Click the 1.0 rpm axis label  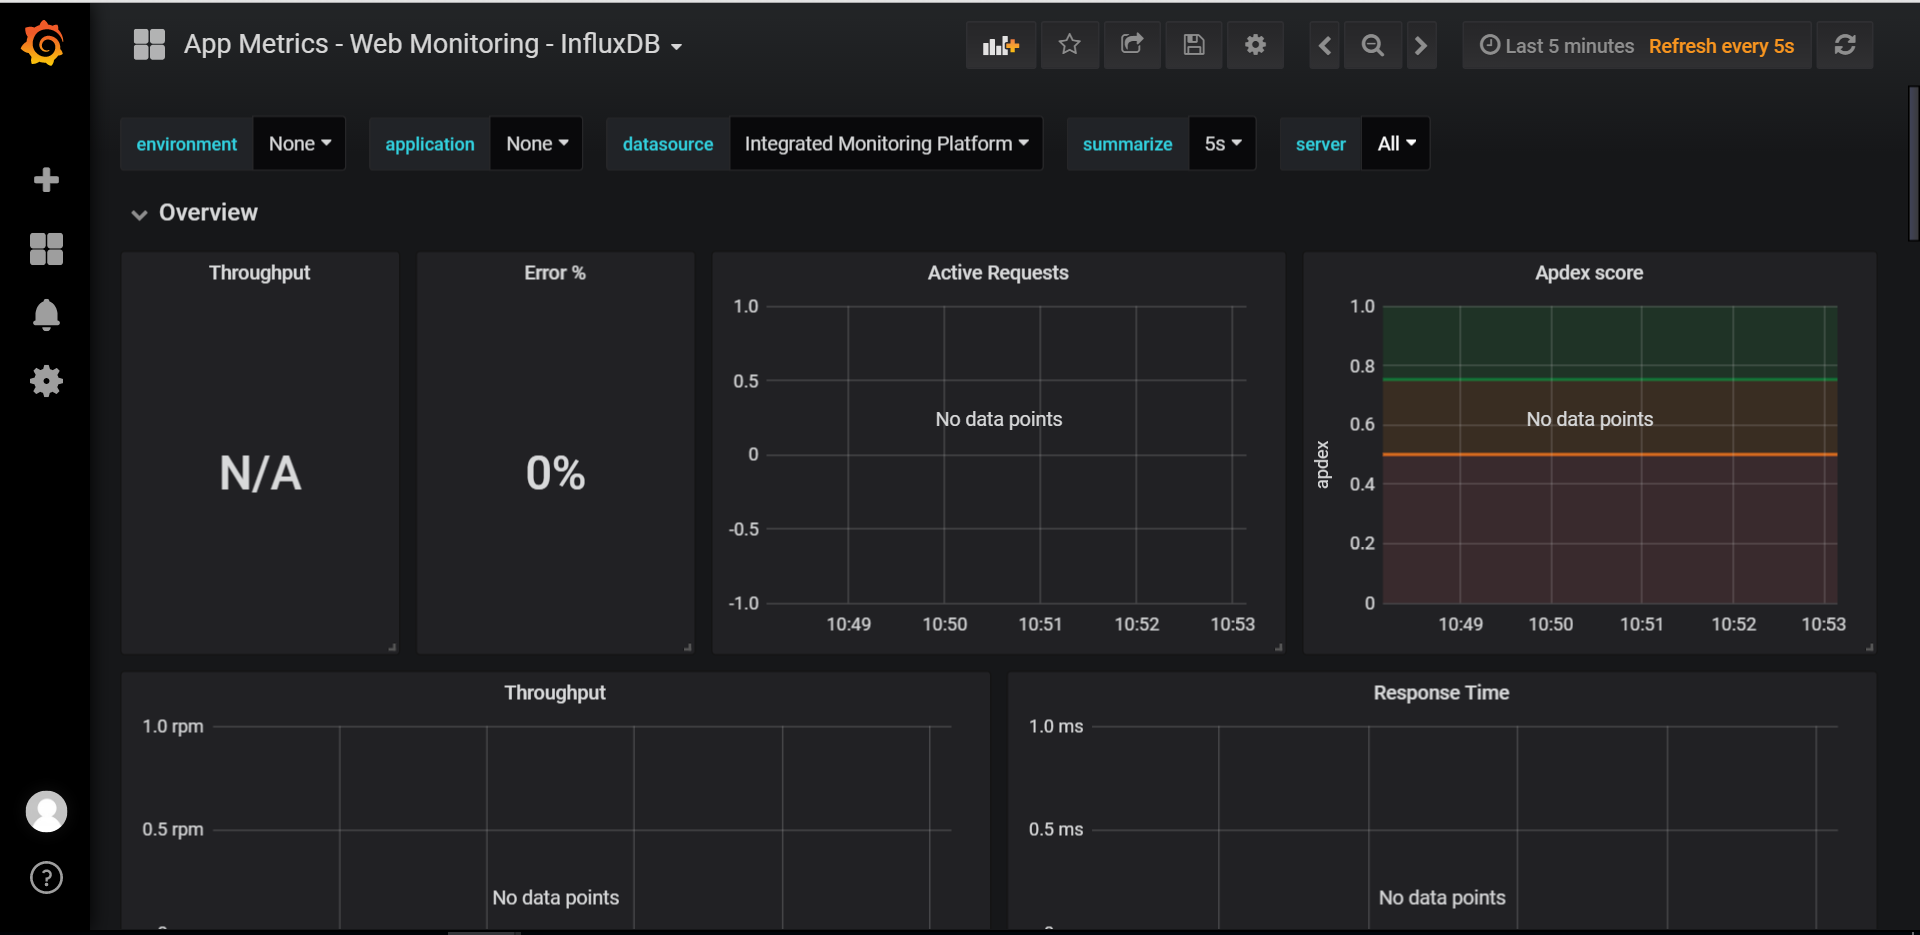(x=173, y=726)
